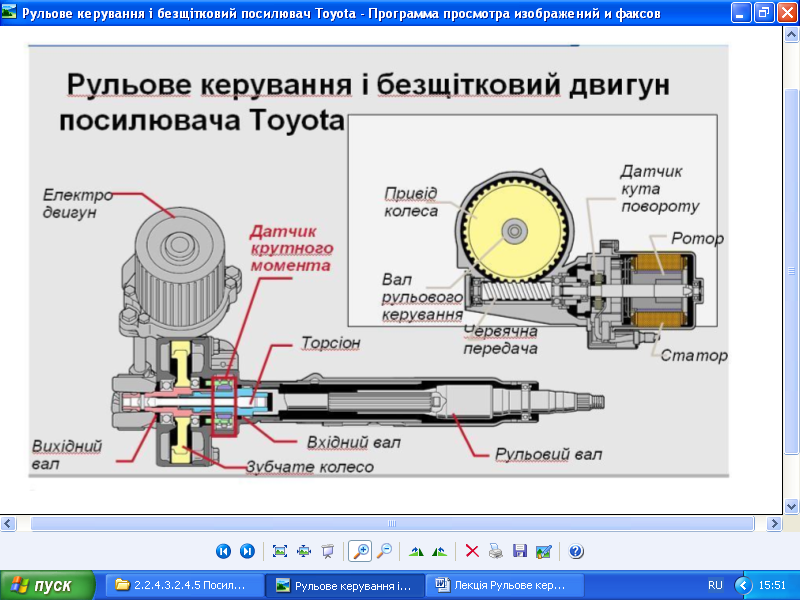Click the vertical scrollbar down arrow
This screenshot has width=800, height=600.
[x=791, y=506]
